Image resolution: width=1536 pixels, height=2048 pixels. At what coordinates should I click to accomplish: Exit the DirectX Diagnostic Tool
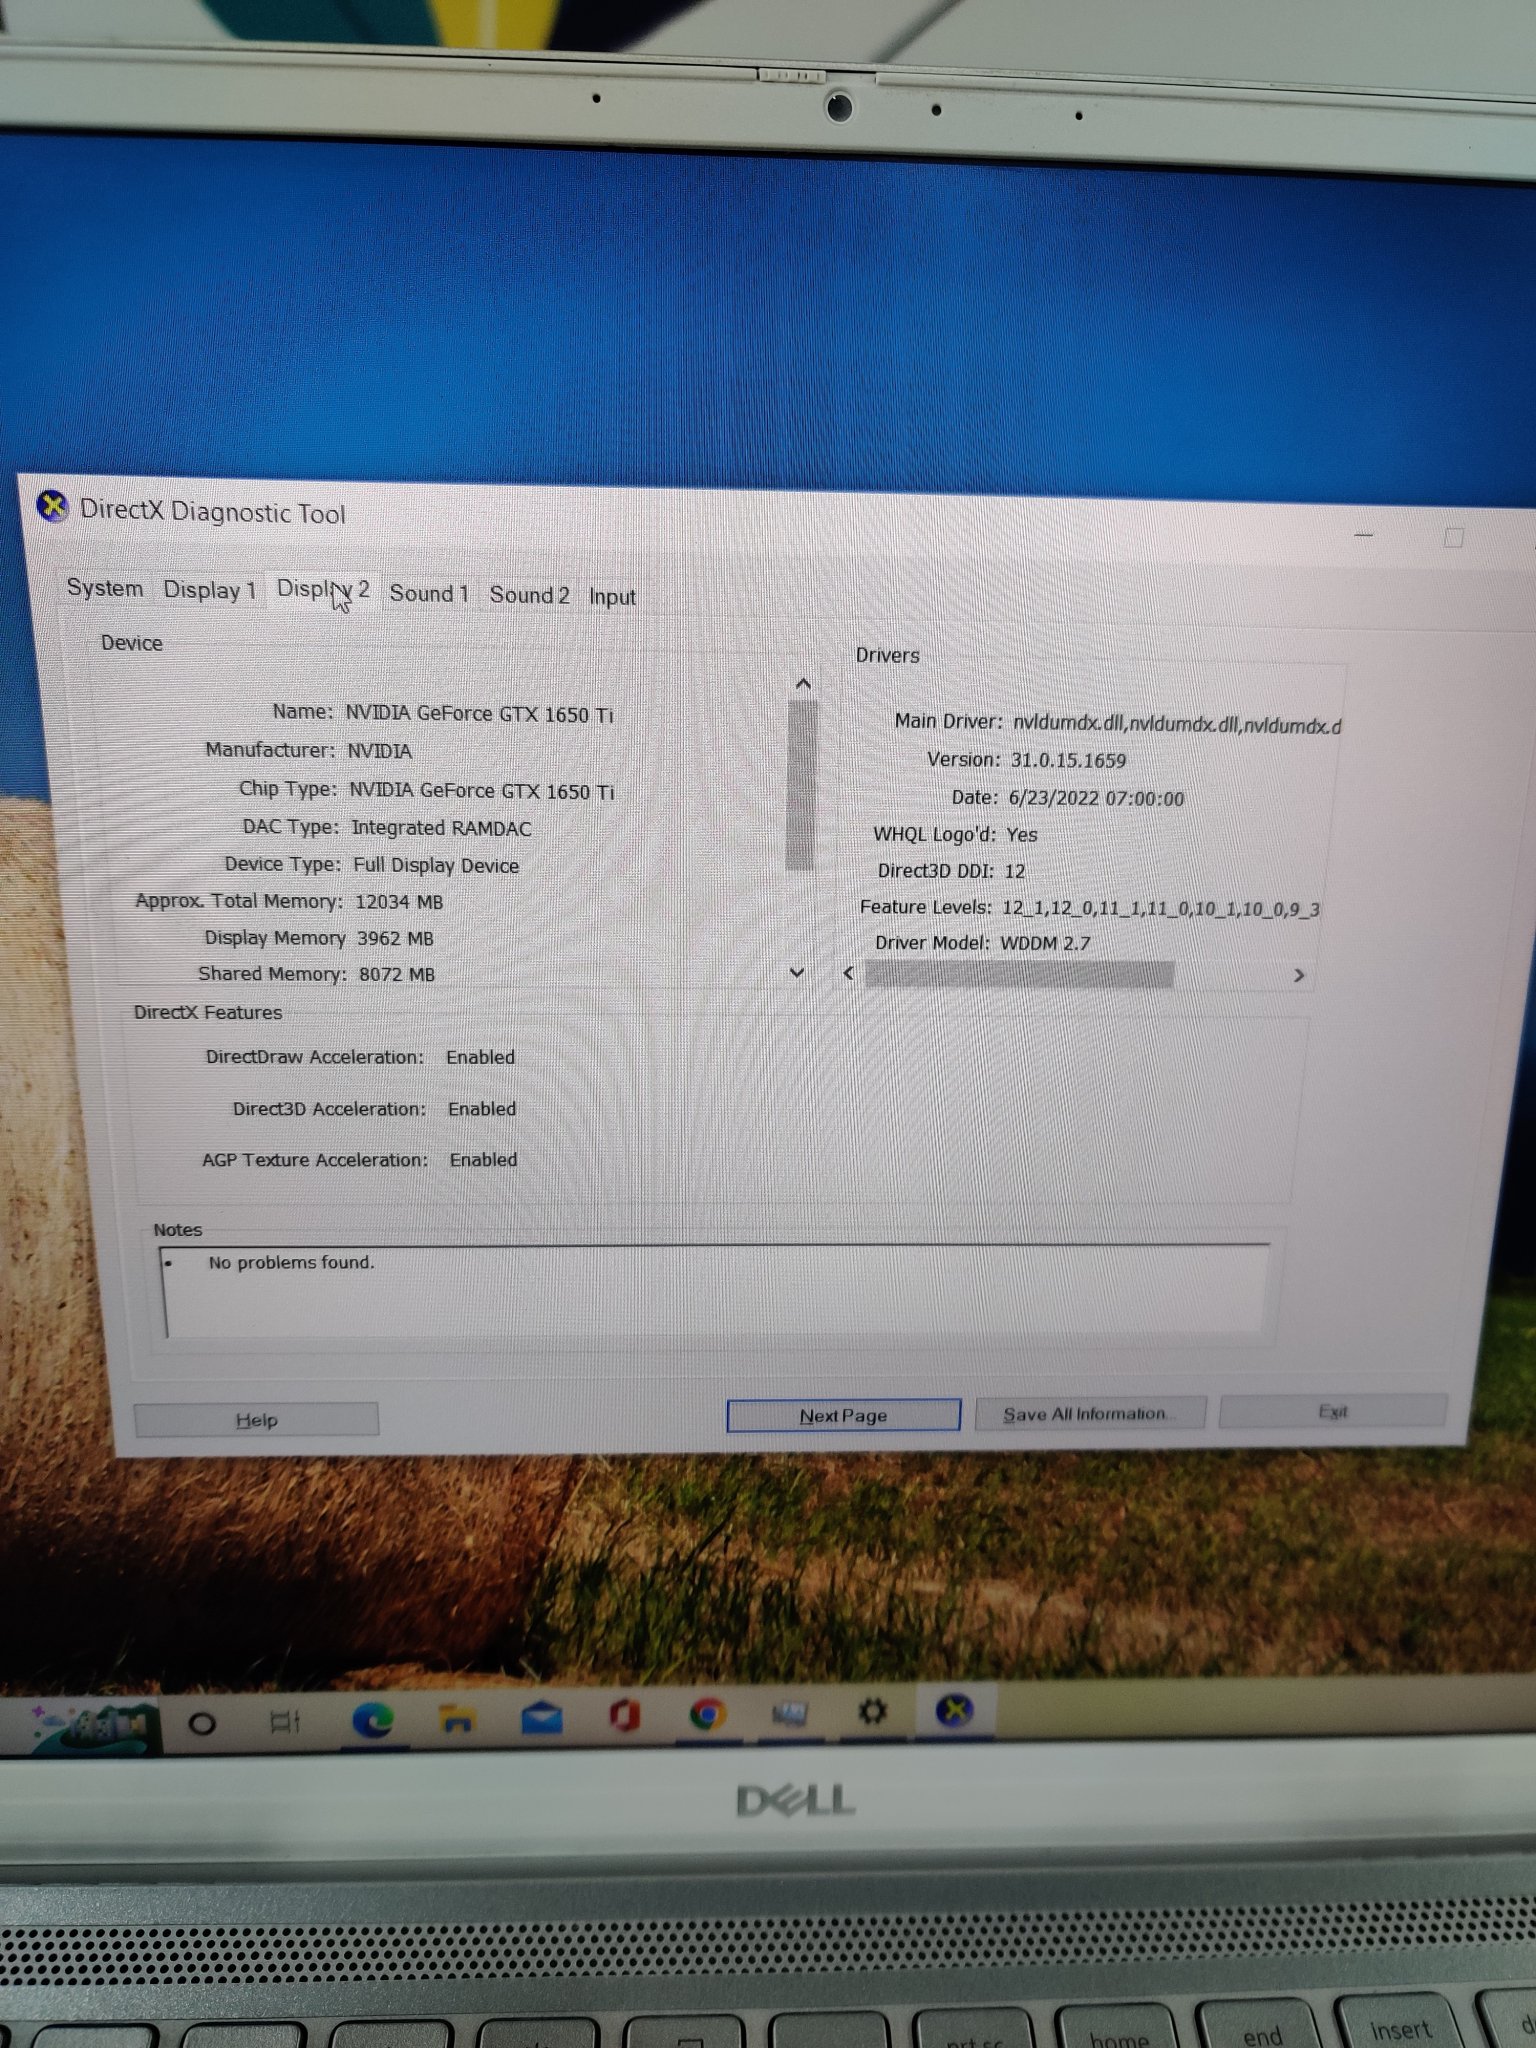click(1332, 1412)
